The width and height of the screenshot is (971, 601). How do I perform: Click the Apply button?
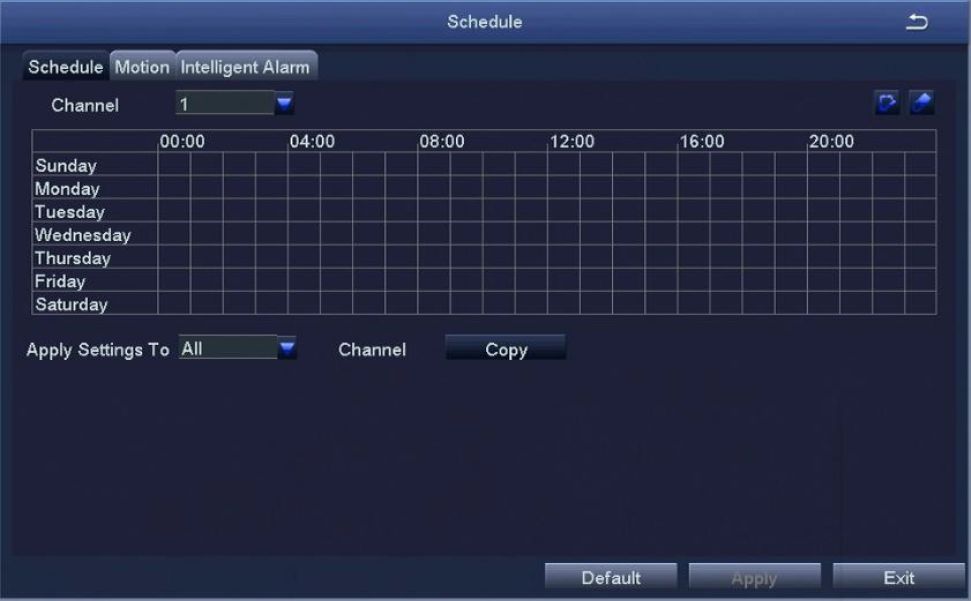pyautogui.click(x=754, y=577)
